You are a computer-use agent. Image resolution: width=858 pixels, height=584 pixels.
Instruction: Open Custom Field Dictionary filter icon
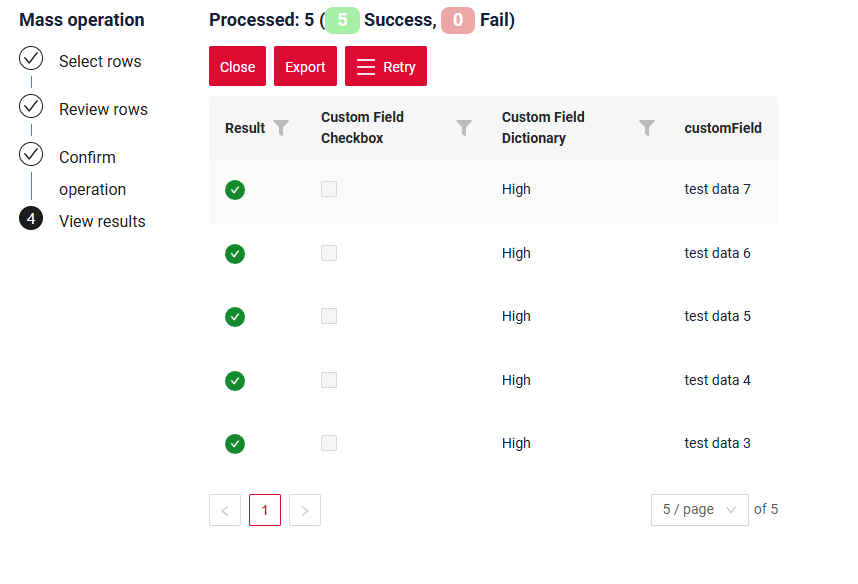[647, 128]
